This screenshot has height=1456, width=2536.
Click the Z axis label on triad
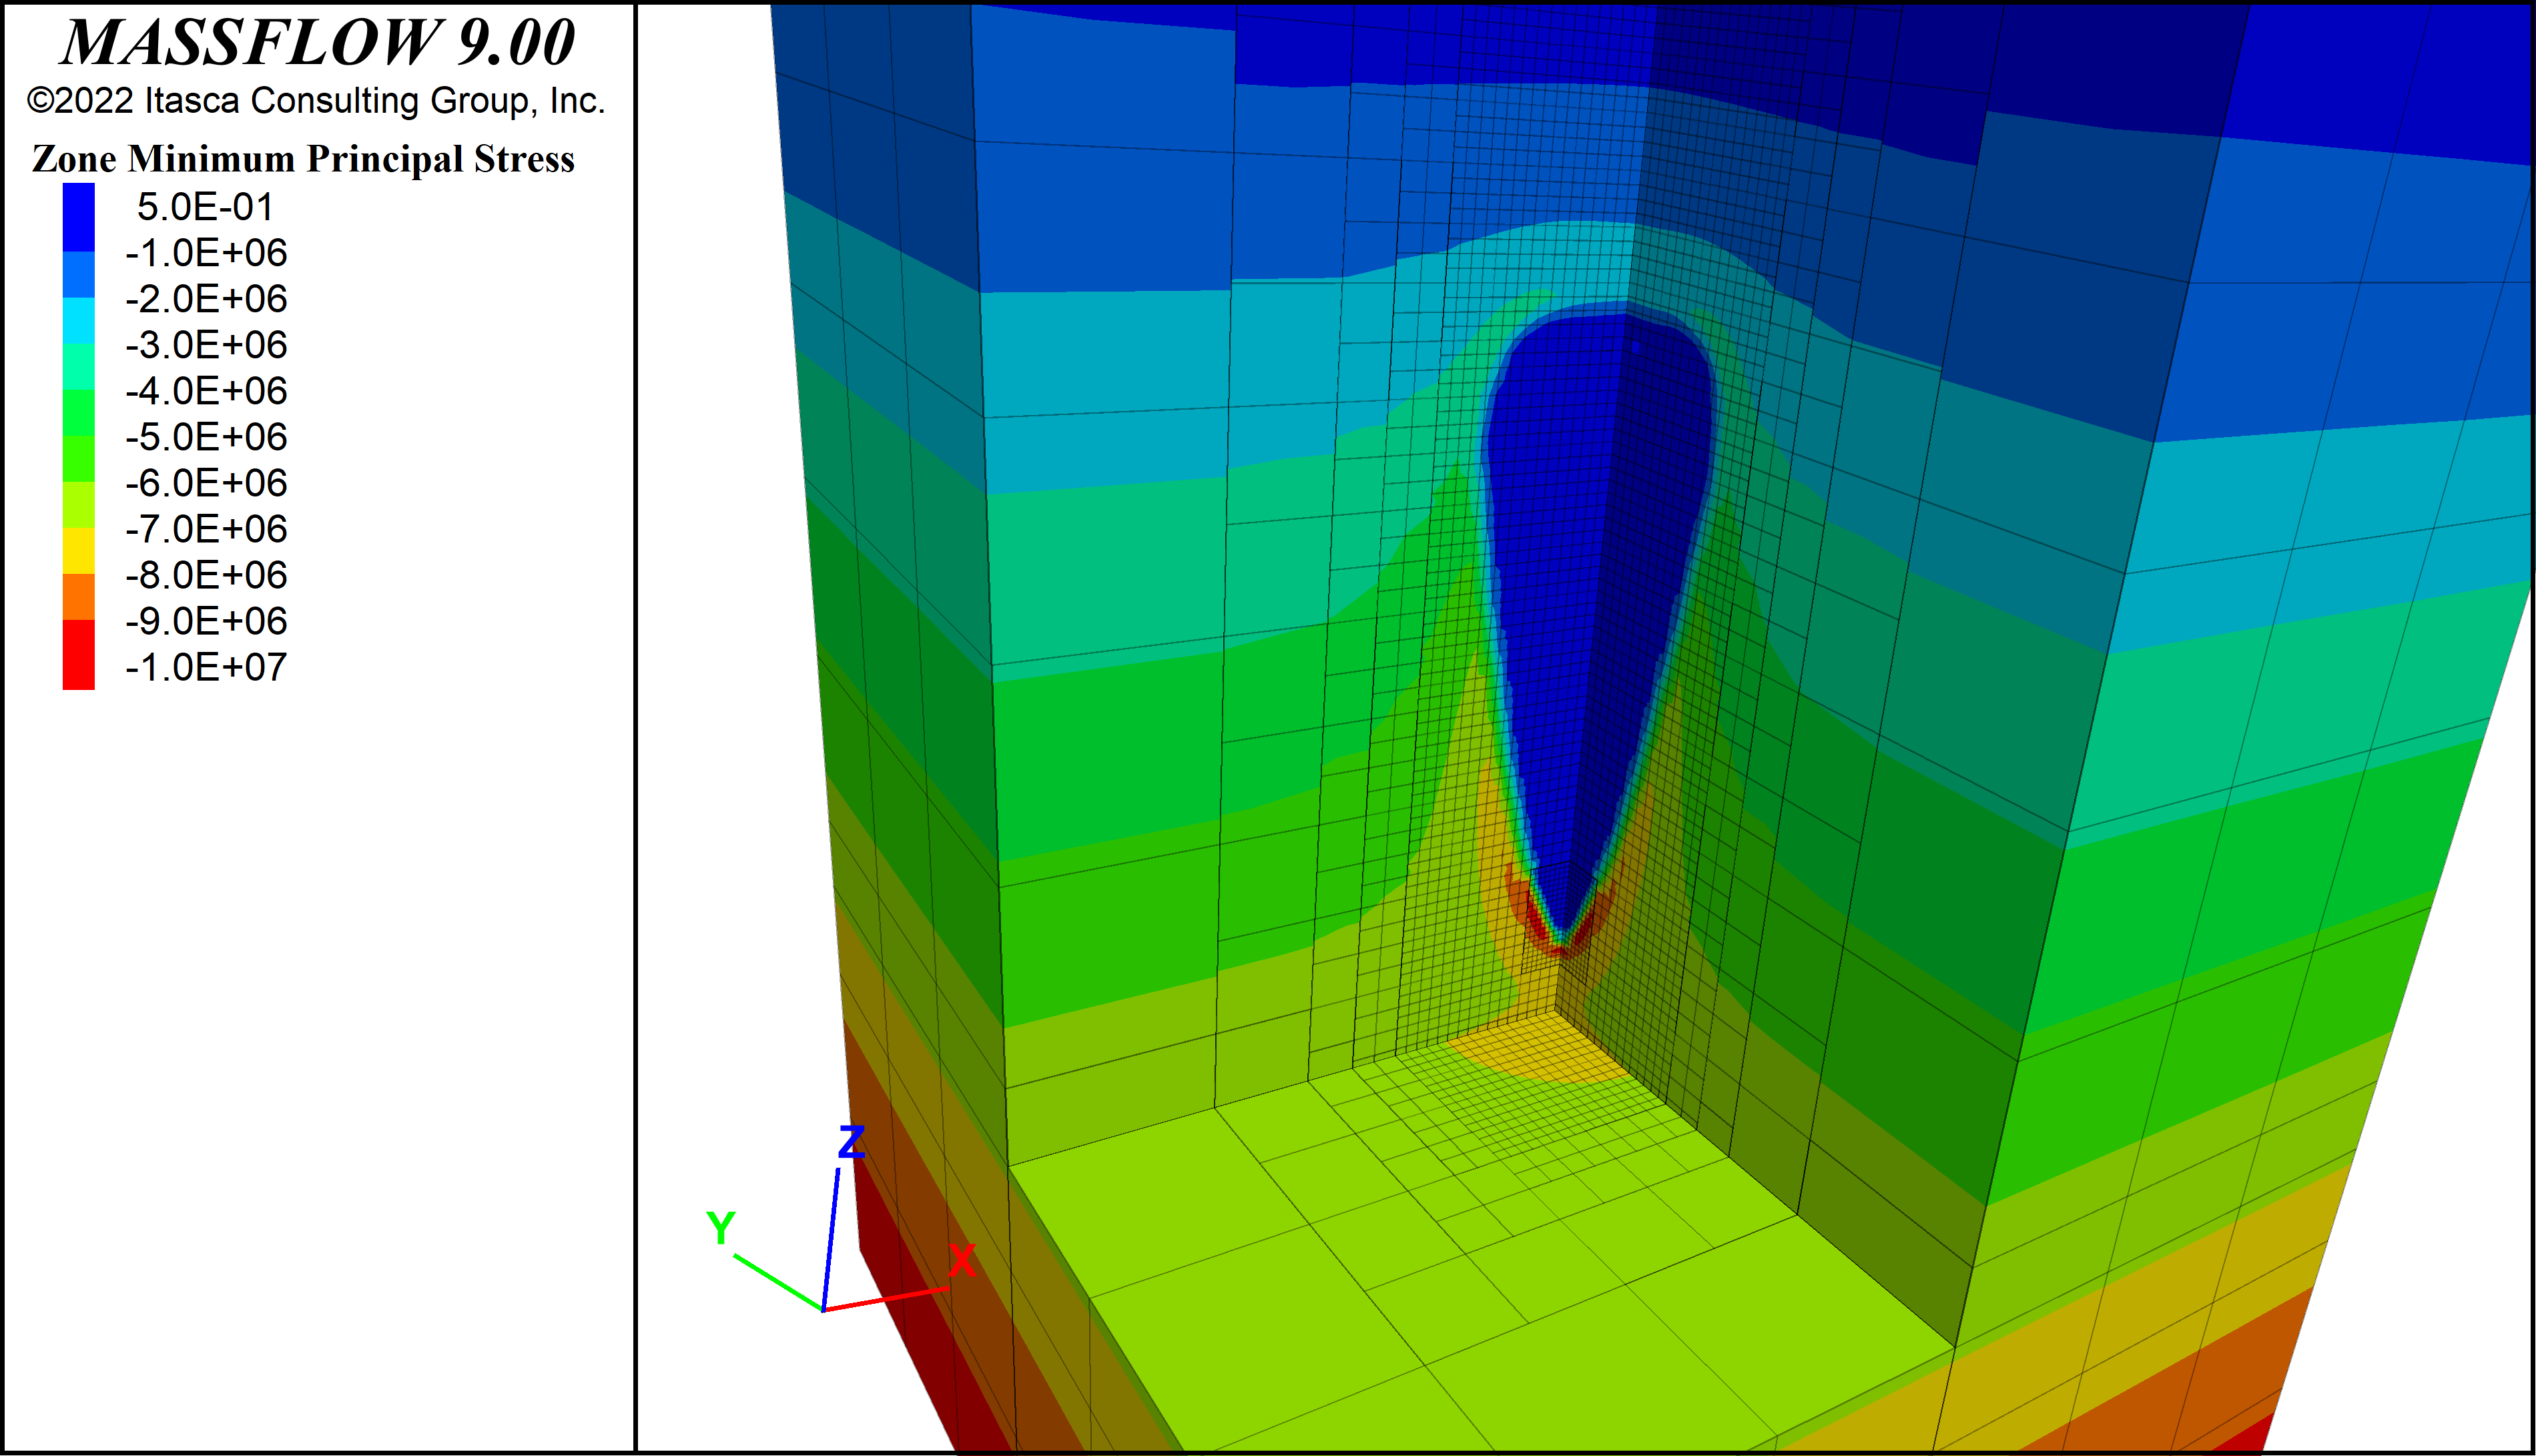coord(851,1142)
